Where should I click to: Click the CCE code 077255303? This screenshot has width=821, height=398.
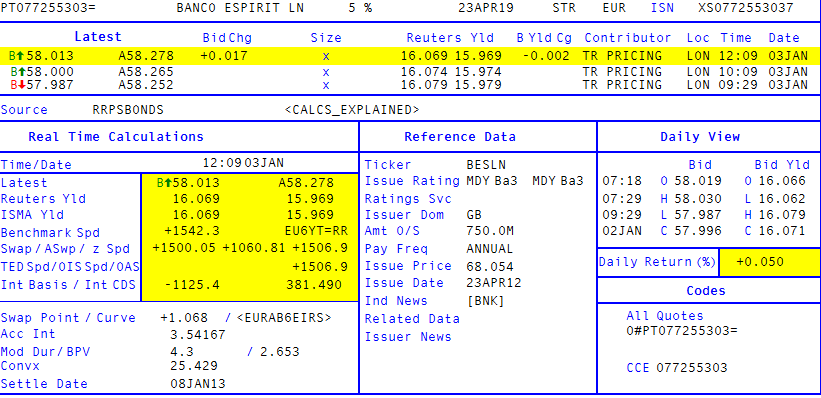pyautogui.click(x=692, y=368)
